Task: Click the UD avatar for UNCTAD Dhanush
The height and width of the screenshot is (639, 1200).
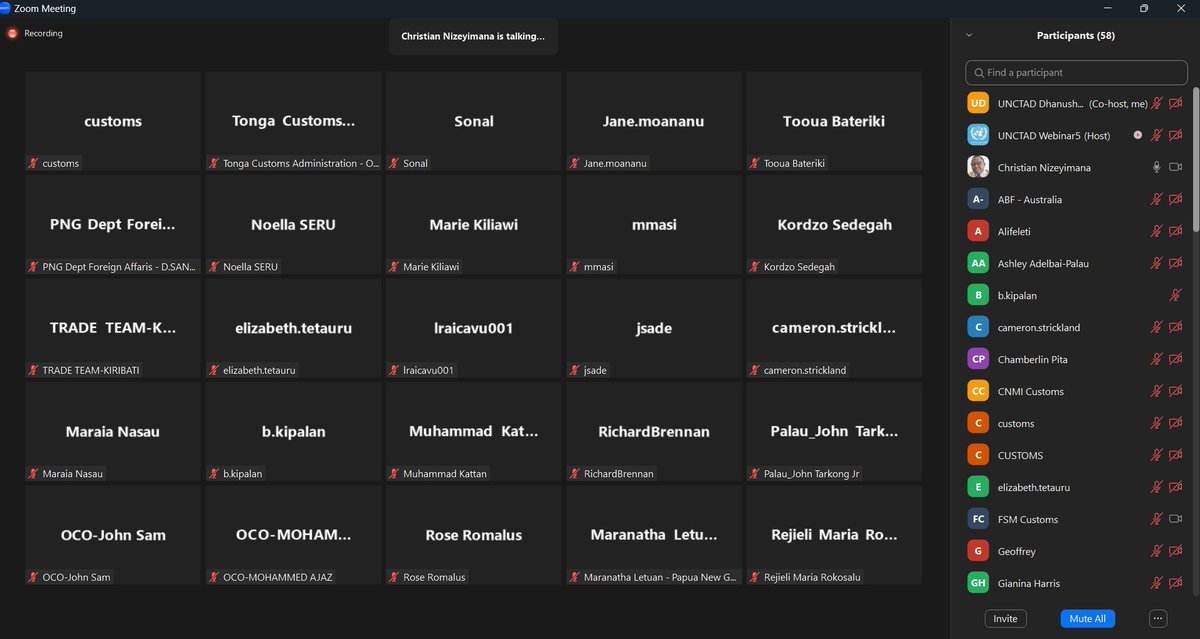Action: click(979, 103)
